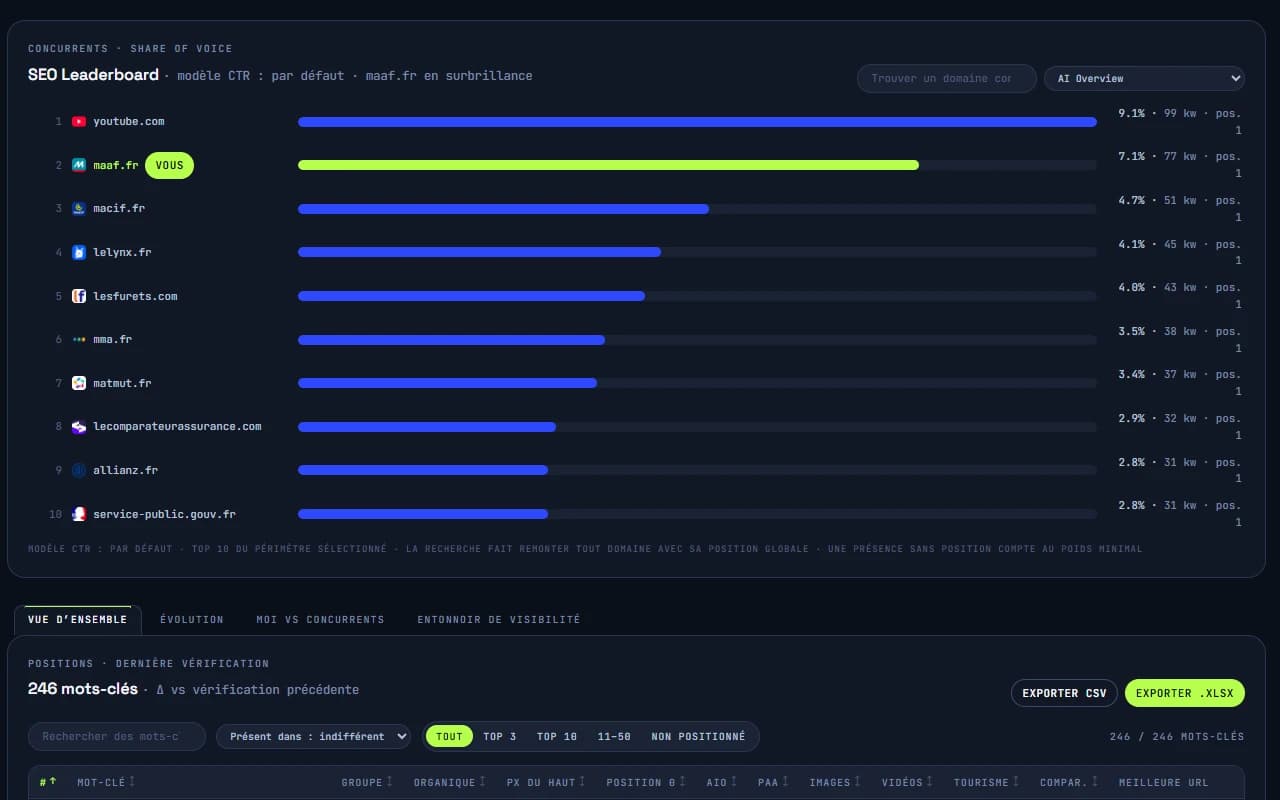
Task: Sort the table by Tourisme column
Action: coord(987,782)
